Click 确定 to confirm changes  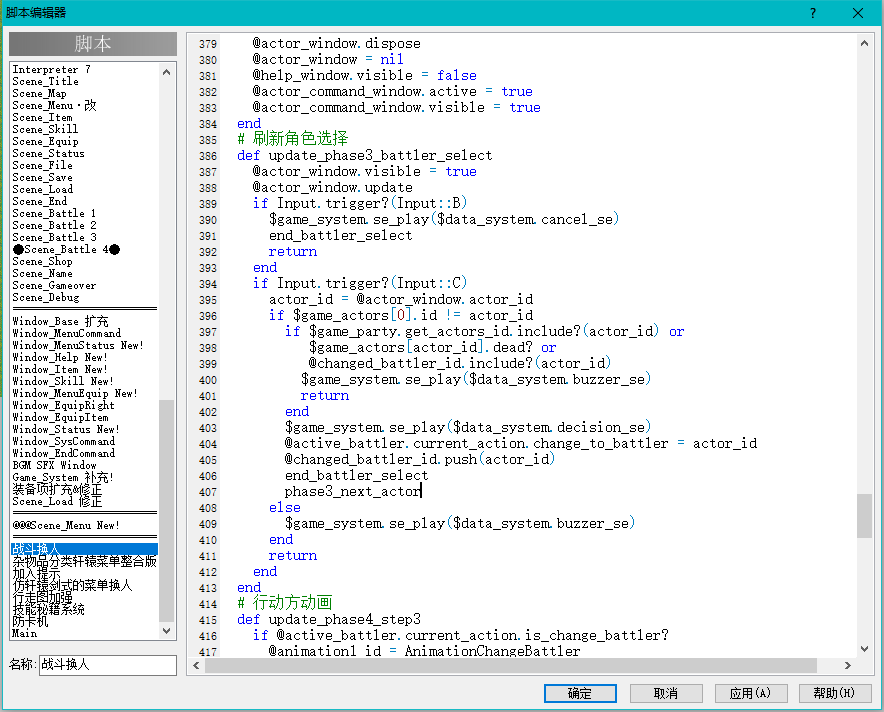click(580, 693)
